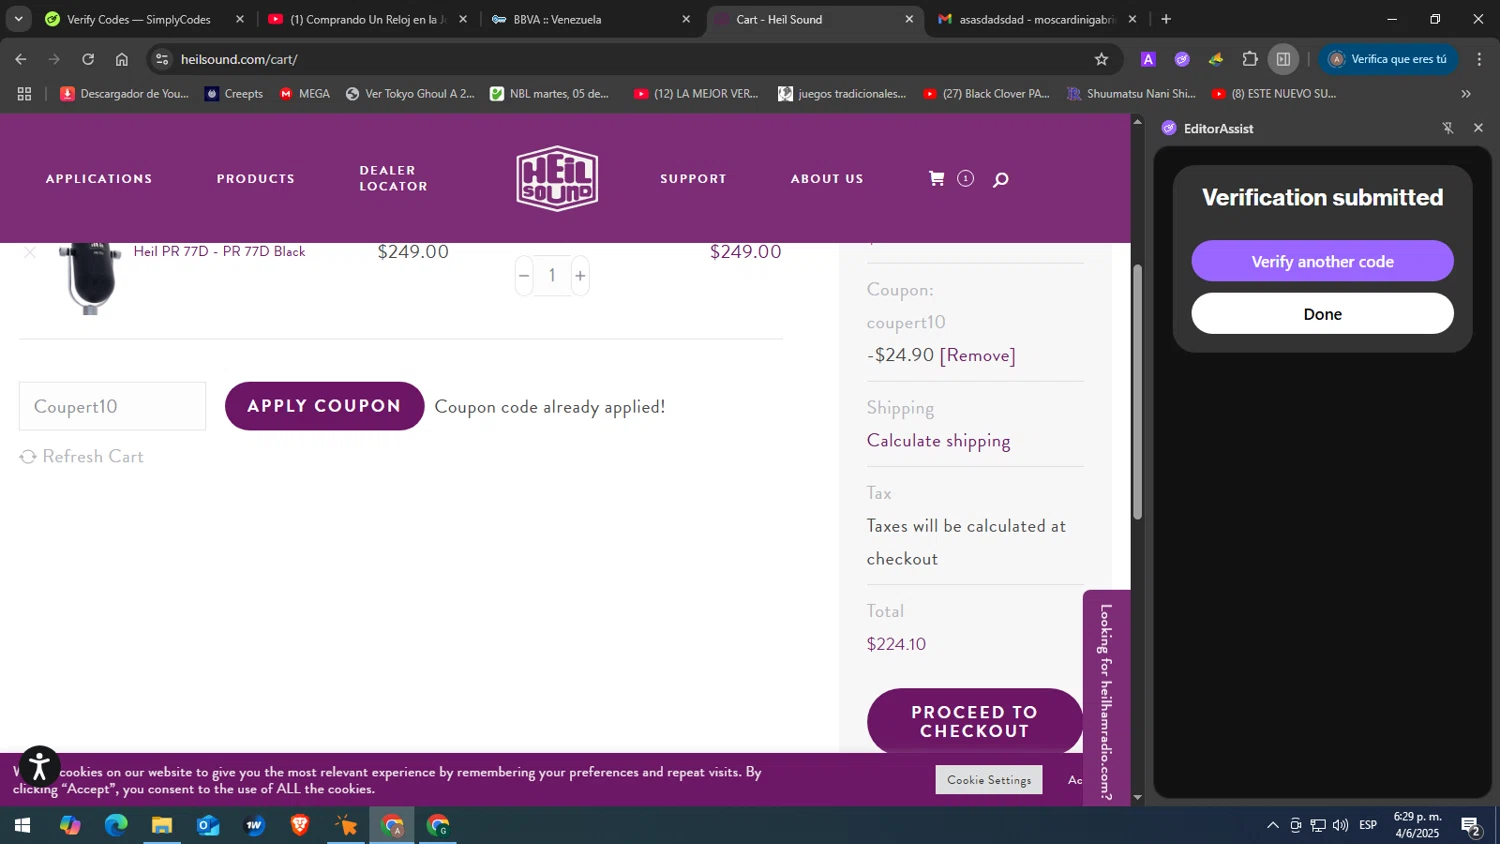Screen dimensions: 1500x844
Task: Click the Apply Coupon button
Action: click(x=324, y=406)
